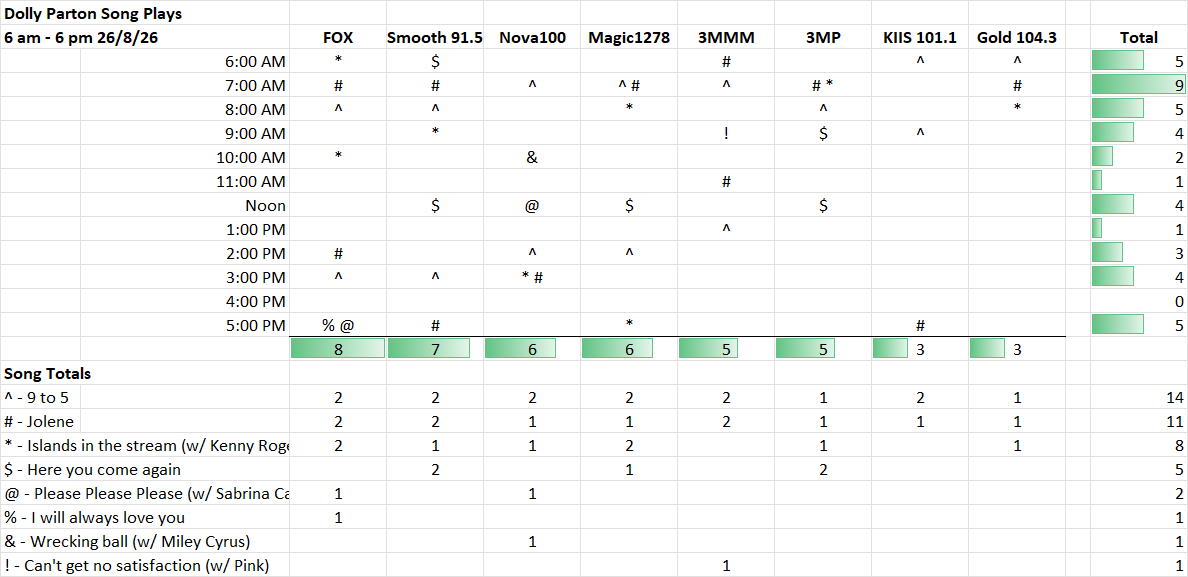
Task: Select the FOX column header
Action: pos(338,37)
